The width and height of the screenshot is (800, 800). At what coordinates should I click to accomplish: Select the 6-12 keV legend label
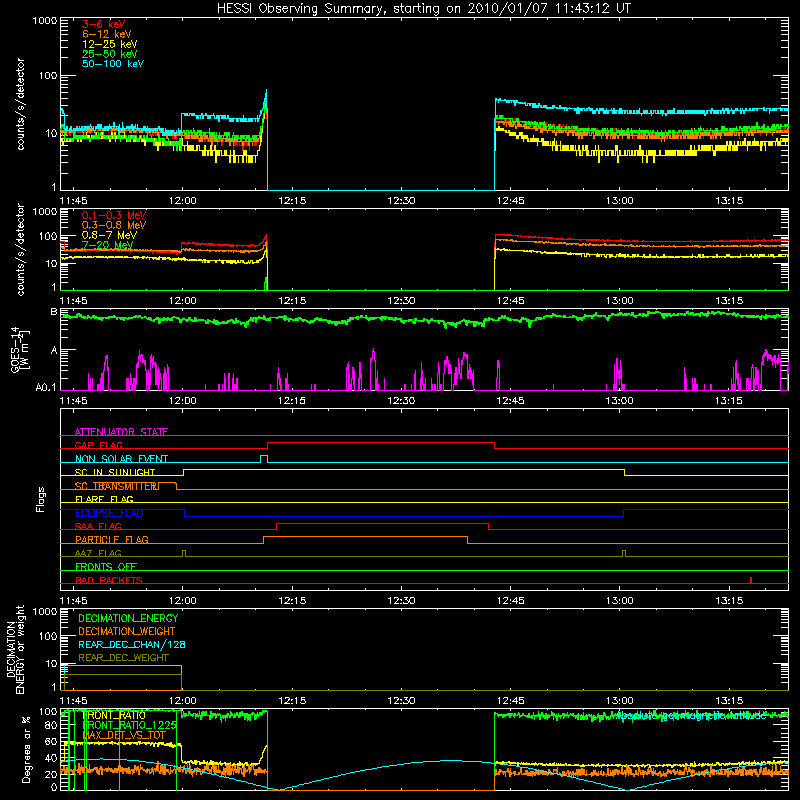click(x=107, y=34)
